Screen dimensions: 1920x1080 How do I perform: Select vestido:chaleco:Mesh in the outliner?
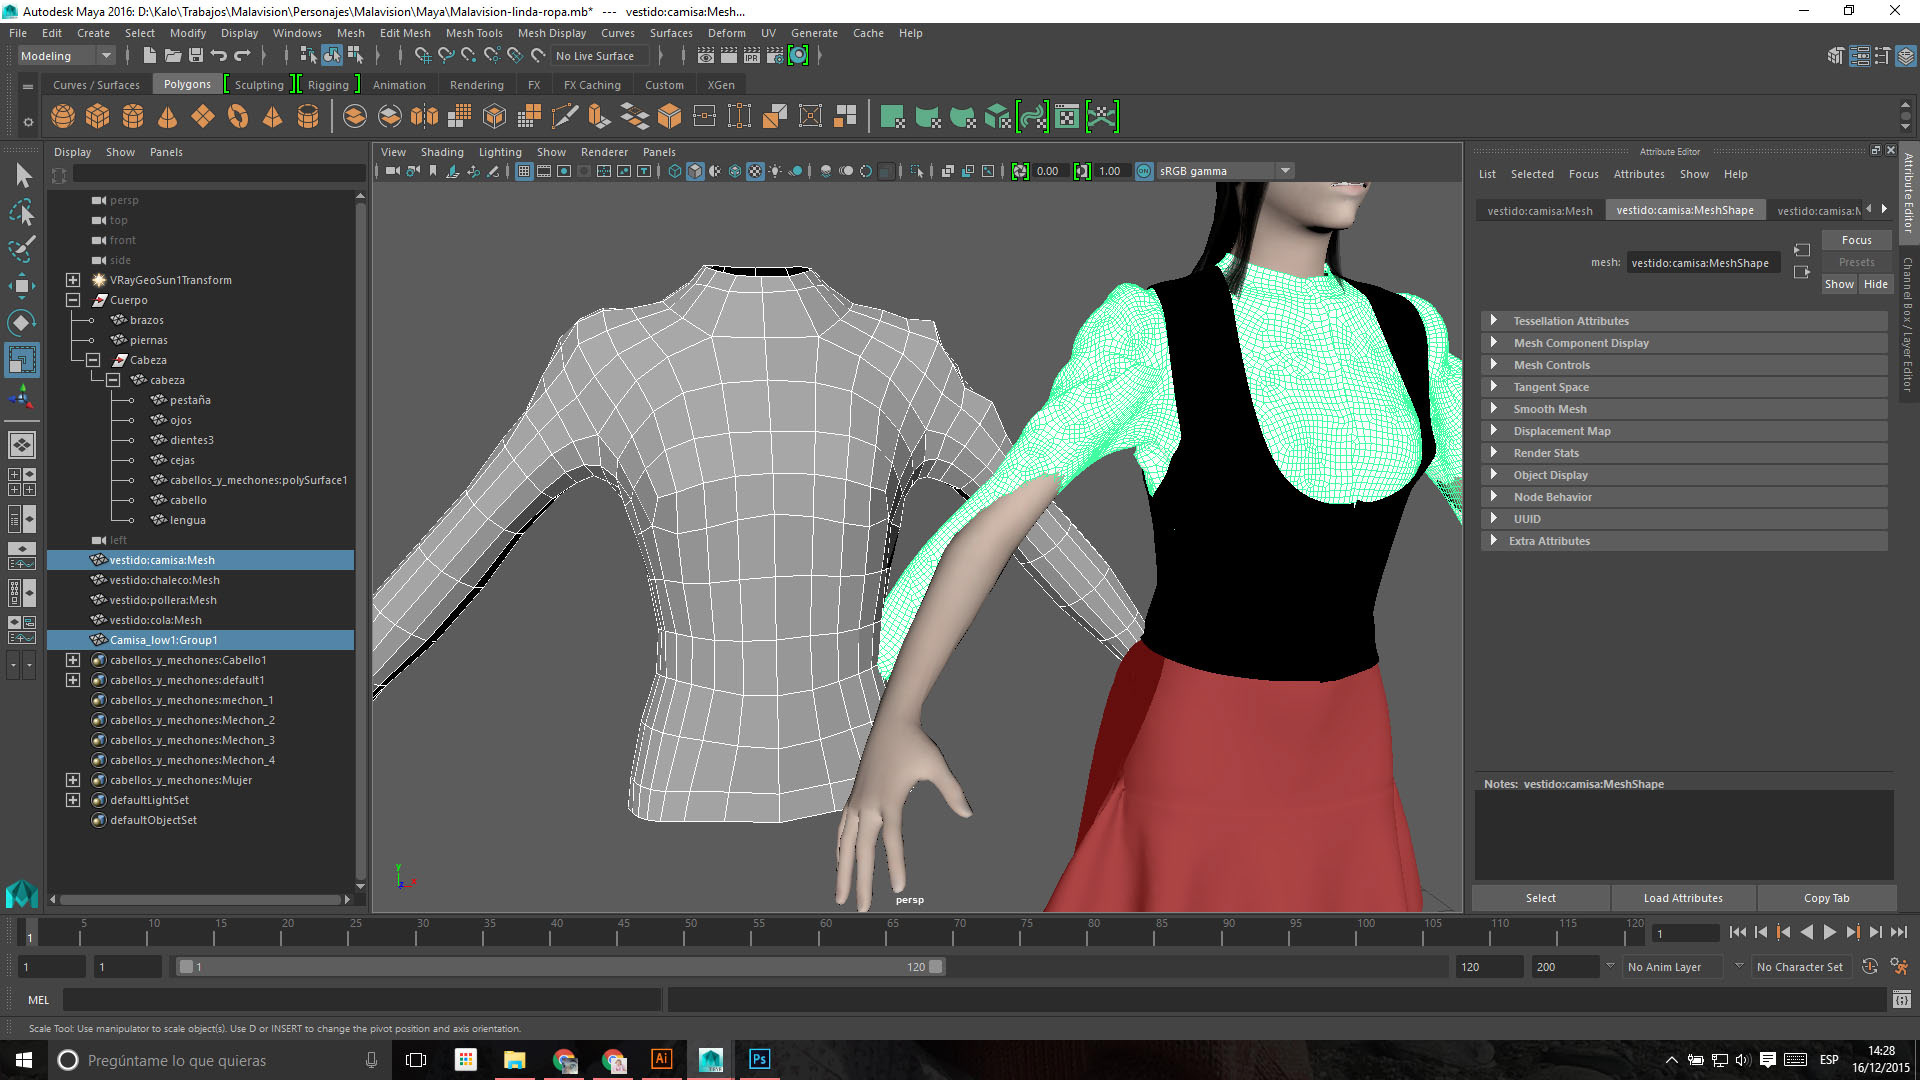165,580
